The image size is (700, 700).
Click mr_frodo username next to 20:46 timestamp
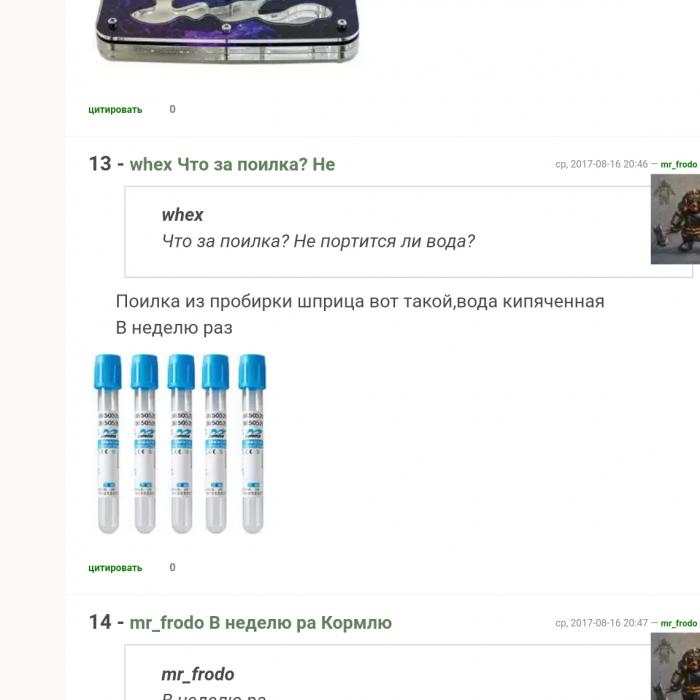(x=679, y=164)
